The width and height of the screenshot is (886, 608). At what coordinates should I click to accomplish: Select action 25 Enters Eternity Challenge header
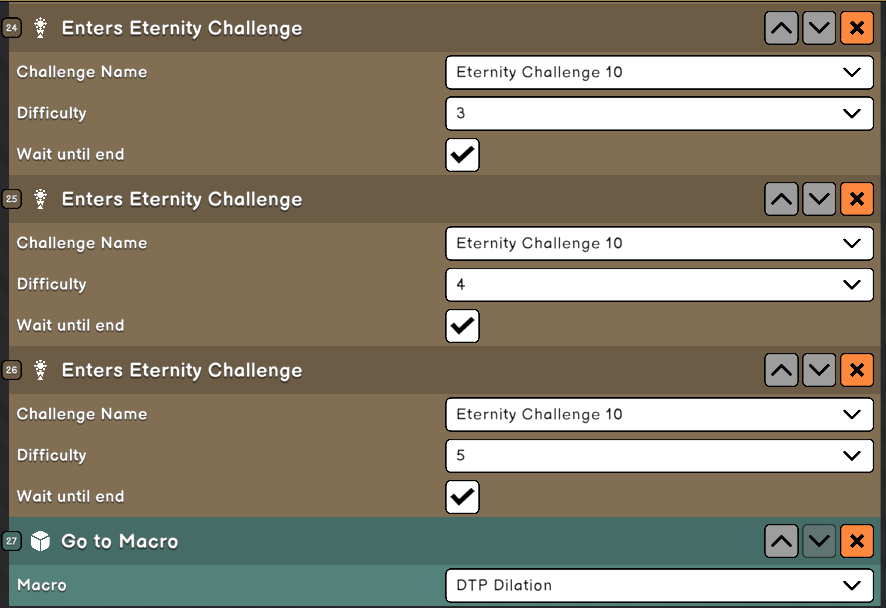(182, 200)
